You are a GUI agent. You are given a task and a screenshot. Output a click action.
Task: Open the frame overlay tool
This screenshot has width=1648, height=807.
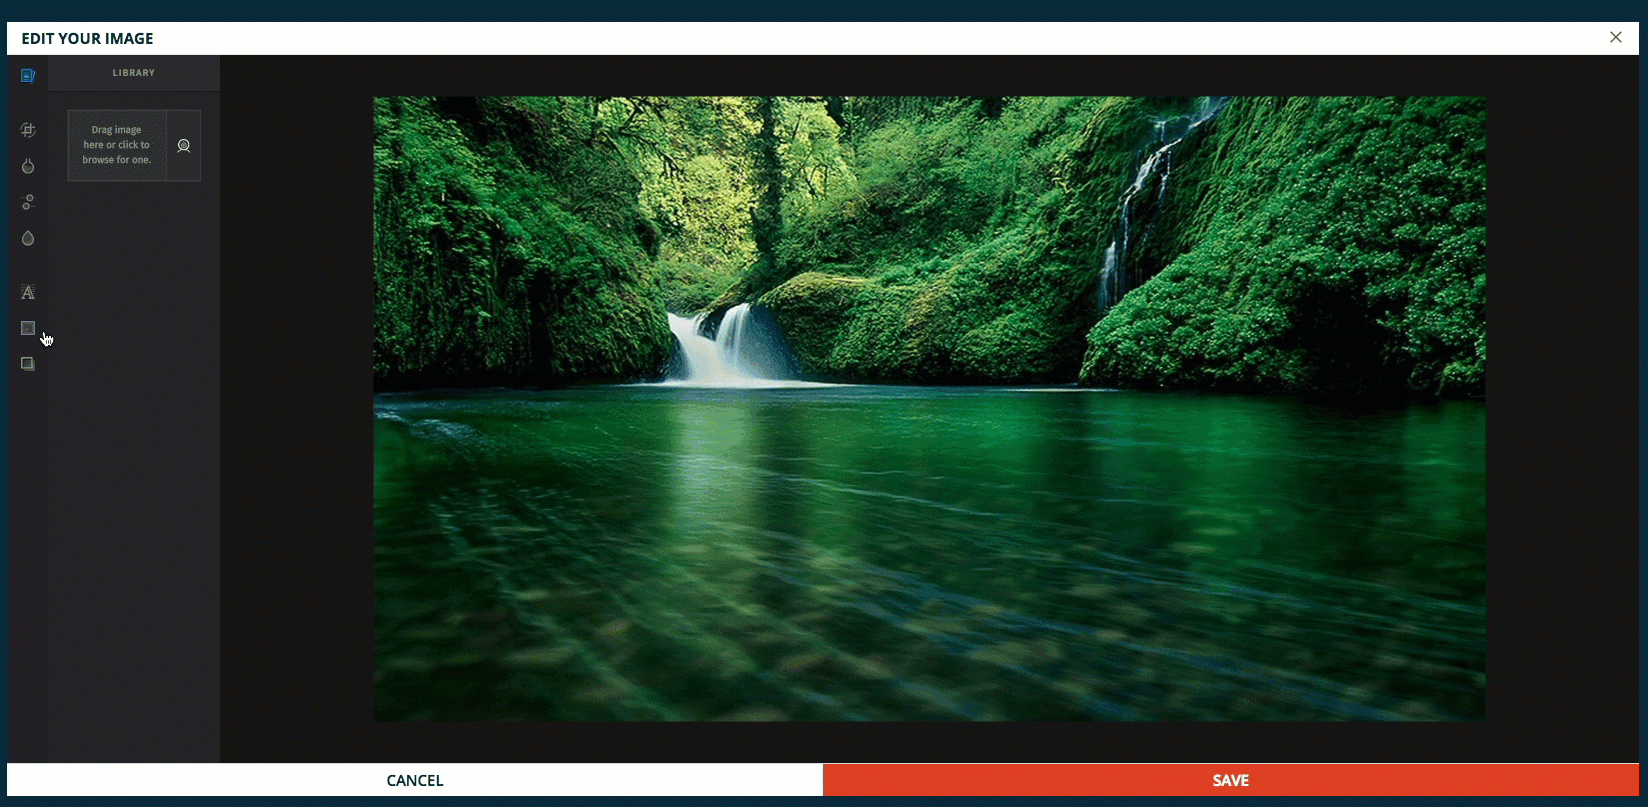28,364
